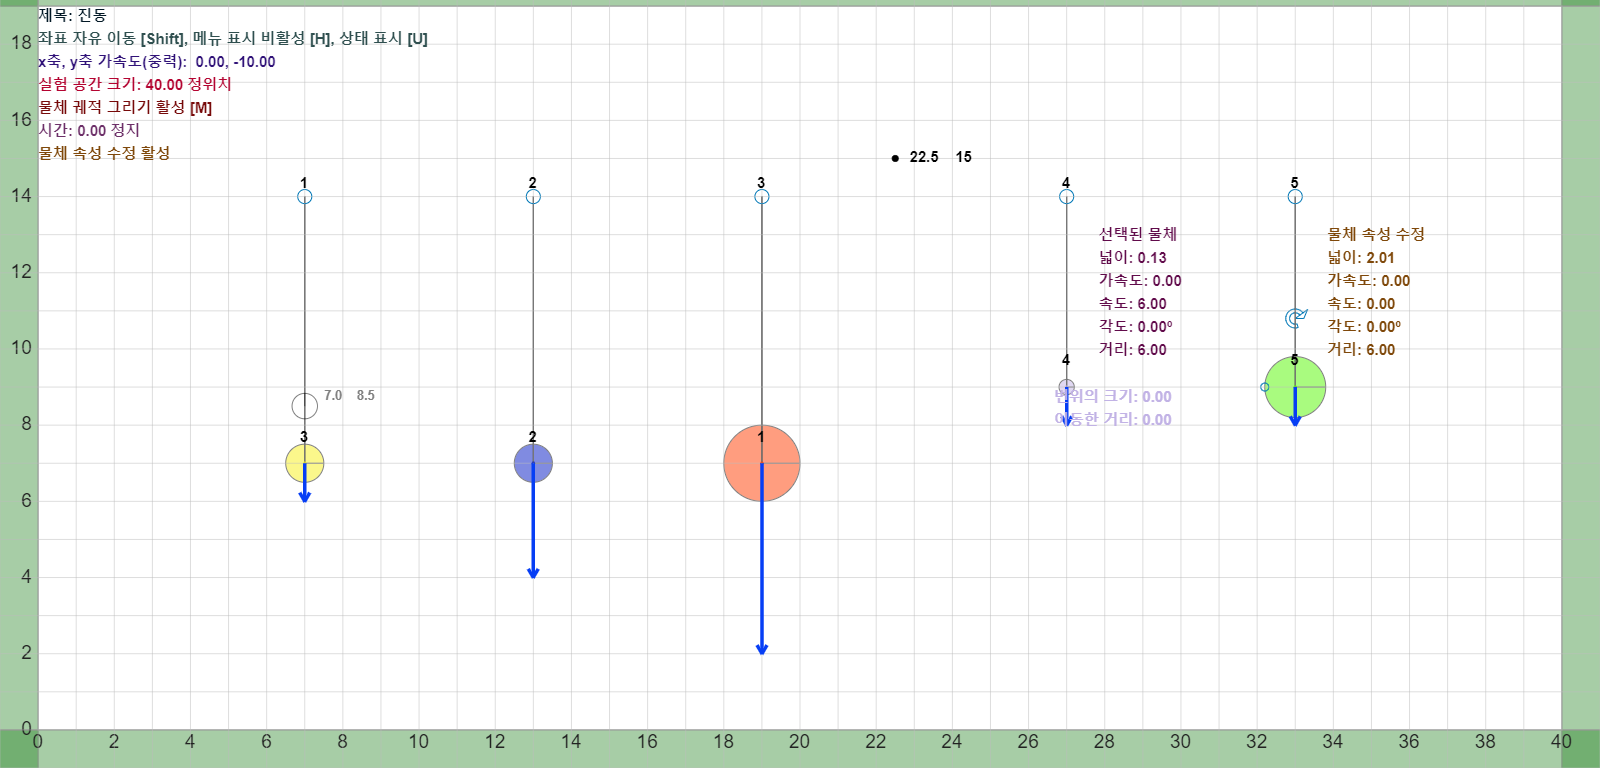Click the 선택된 물체 panel heading
This screenshot has height=768, width=1600.
click(x=1138, y=234)
